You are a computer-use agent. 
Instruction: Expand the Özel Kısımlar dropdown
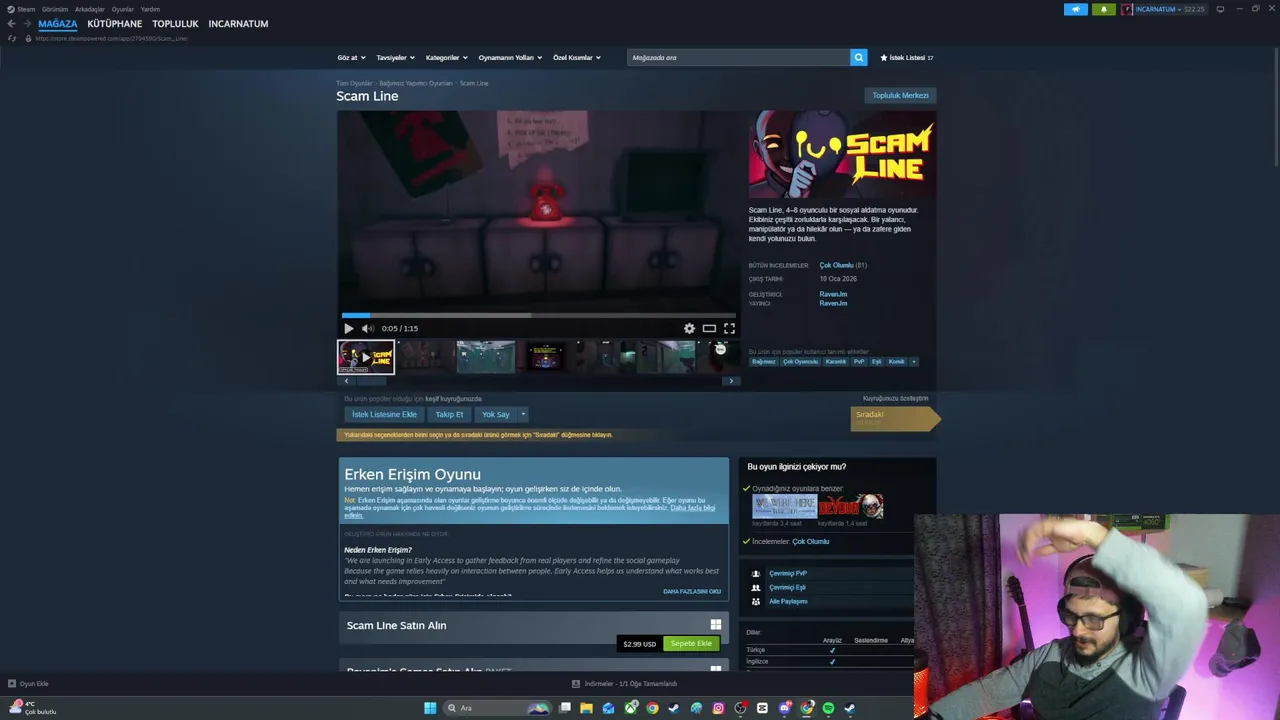[x=577, y=58]
